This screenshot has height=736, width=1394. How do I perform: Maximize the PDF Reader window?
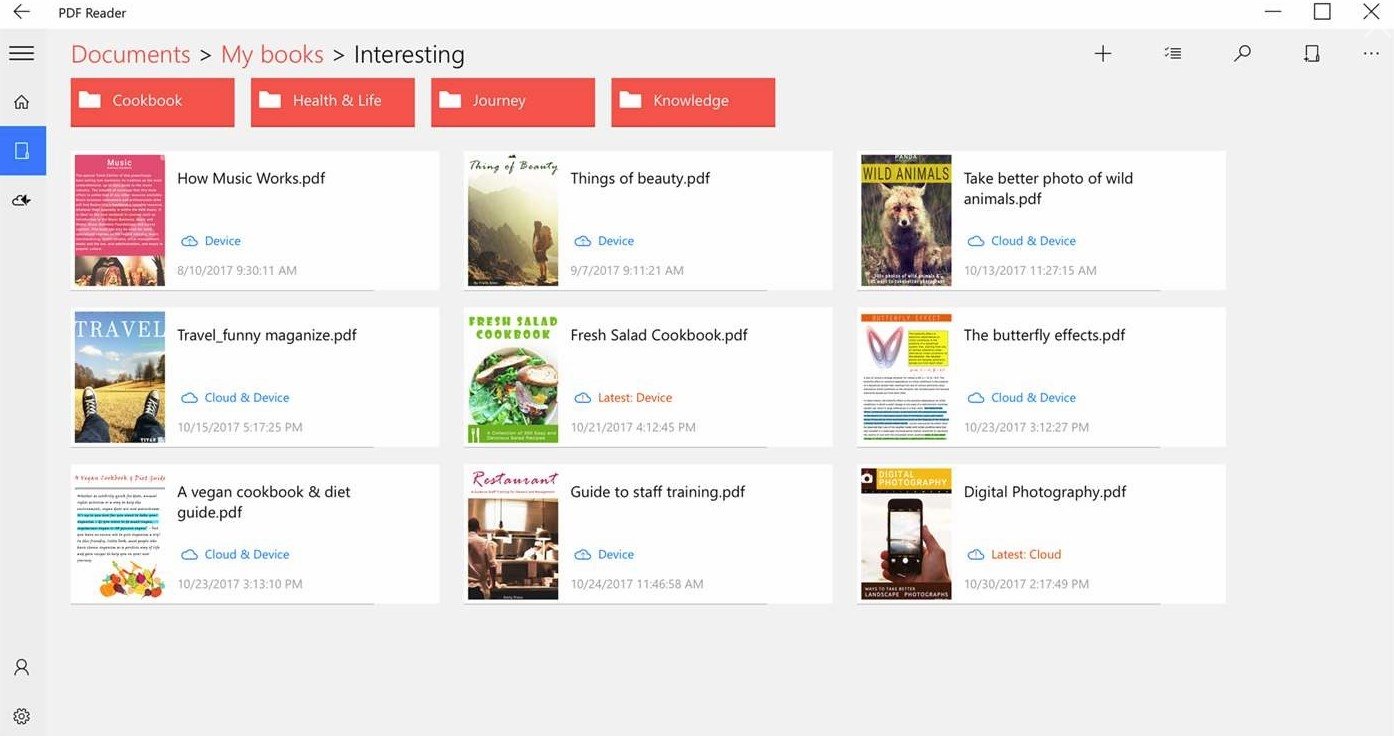click(1322, 12)
